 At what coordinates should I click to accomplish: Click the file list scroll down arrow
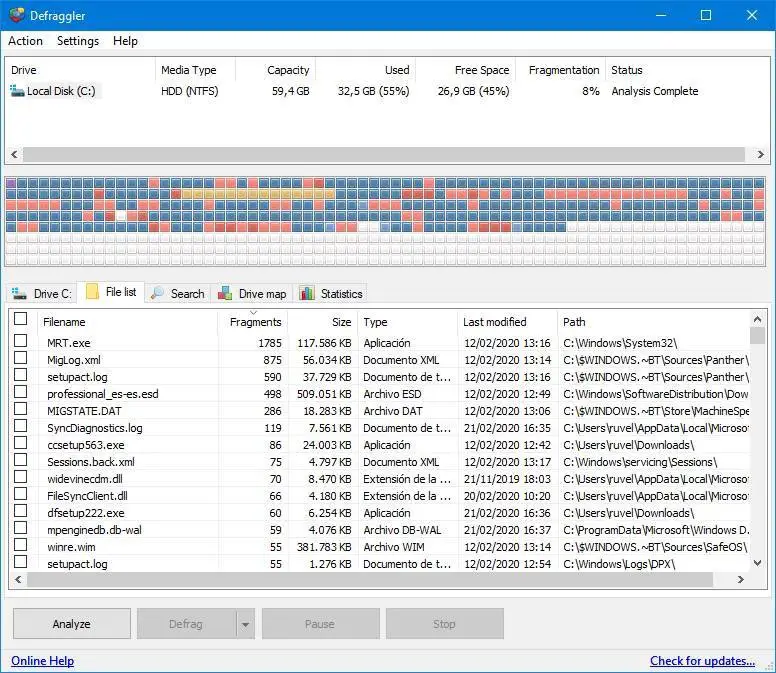757,563
